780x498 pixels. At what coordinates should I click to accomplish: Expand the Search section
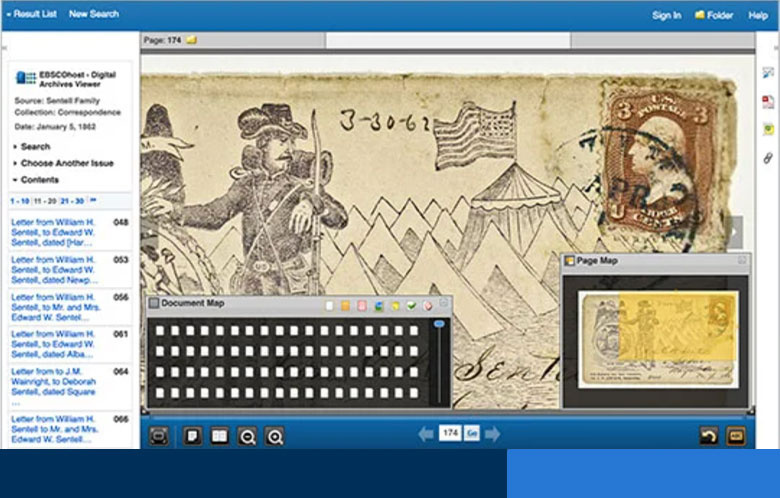[x=35, y=147]
